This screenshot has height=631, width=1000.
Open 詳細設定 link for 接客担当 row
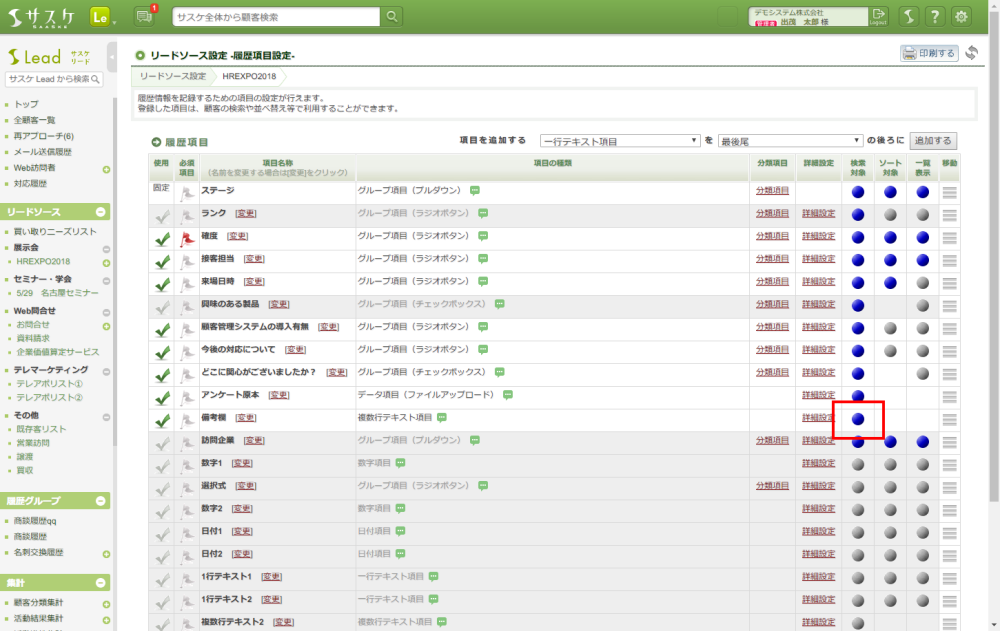(818, 259)
